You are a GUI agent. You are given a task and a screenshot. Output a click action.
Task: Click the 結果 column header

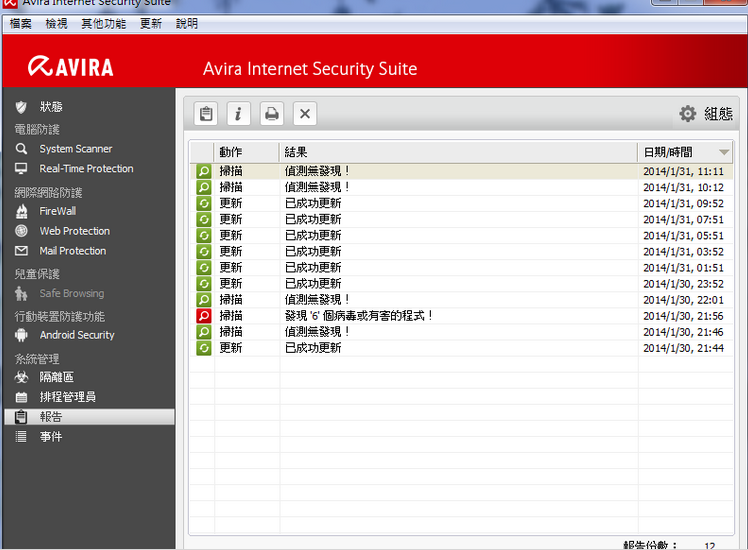coord(458,152)
